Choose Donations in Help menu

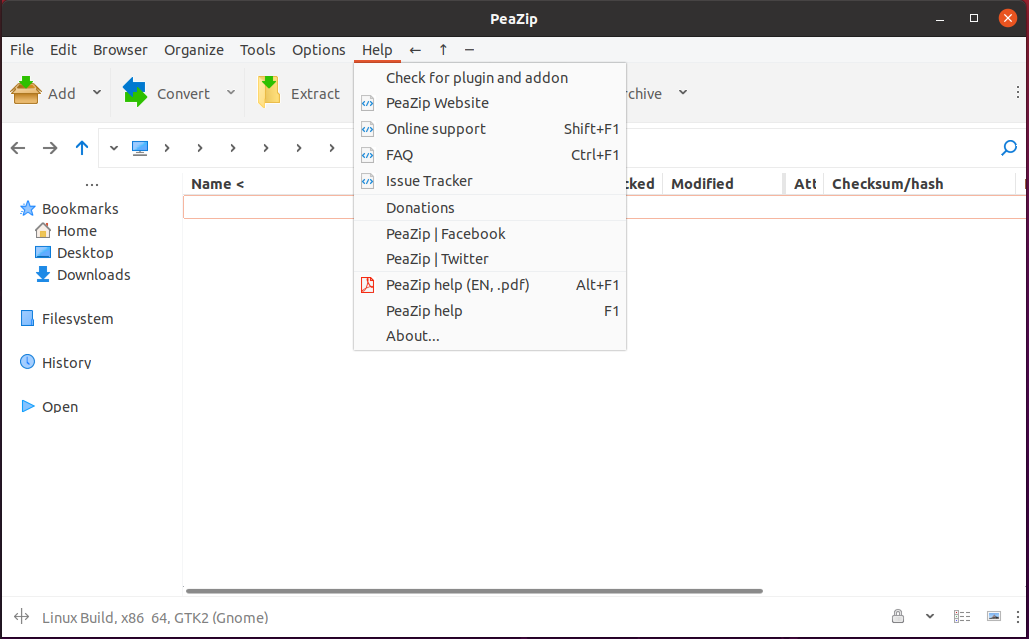coord(490,208)
